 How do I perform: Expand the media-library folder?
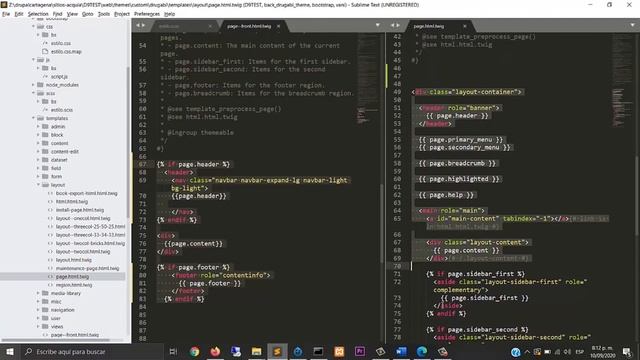click(x=38, y=293)
